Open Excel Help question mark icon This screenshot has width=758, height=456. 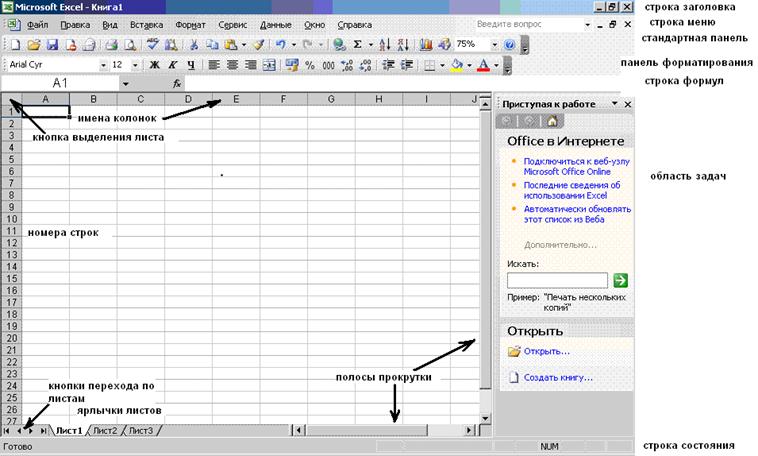point(510,44)
